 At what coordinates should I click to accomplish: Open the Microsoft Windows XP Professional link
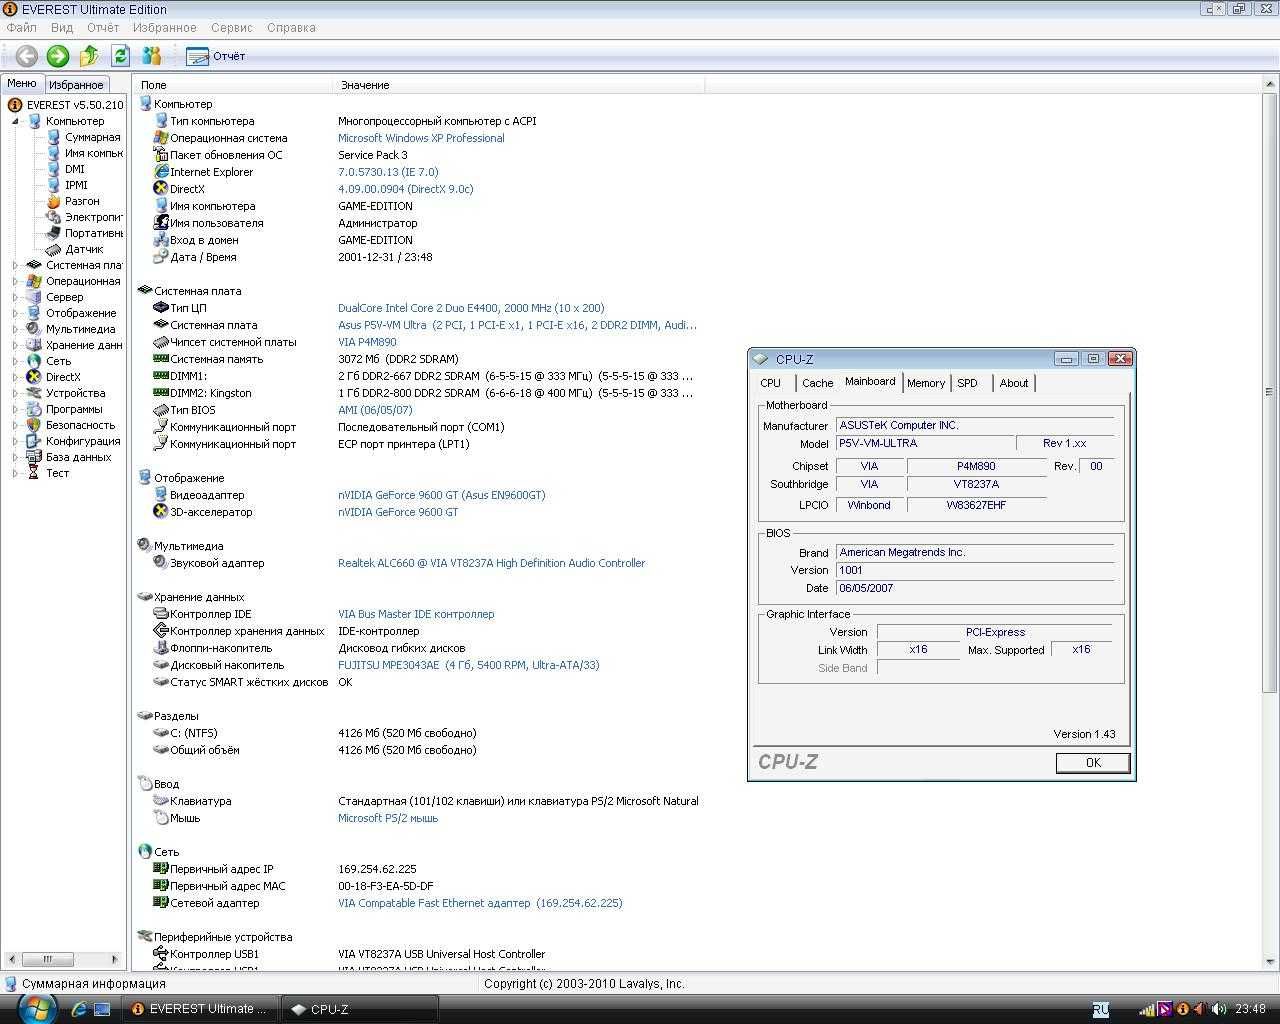click(x=421, y=138)
